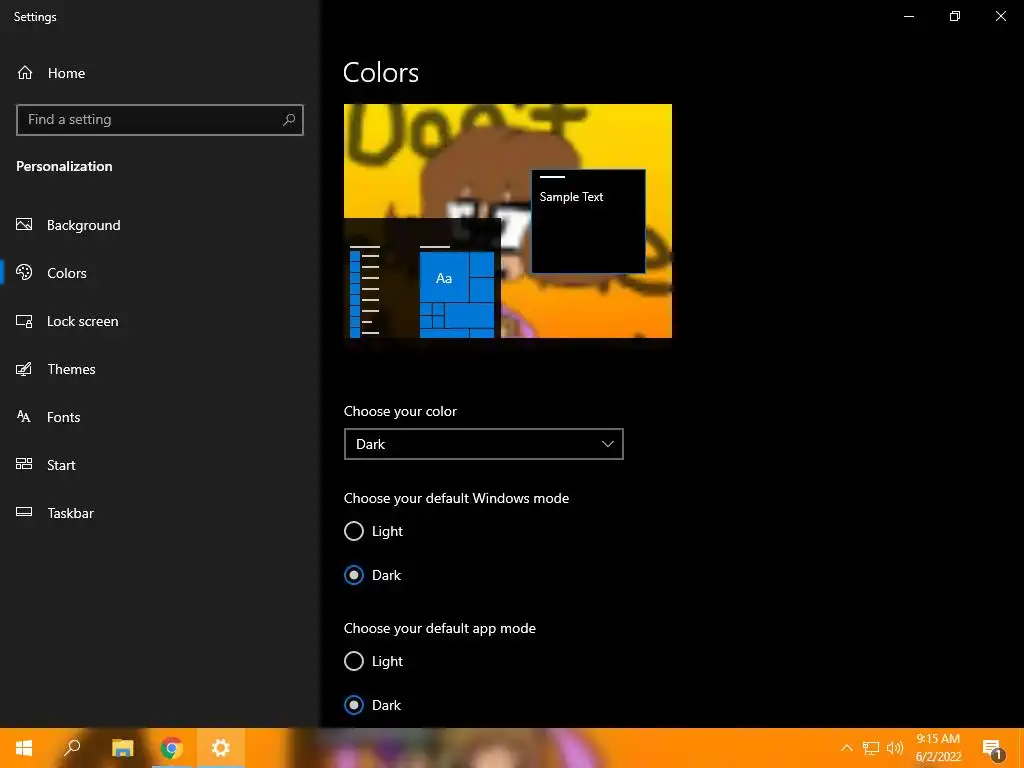This screenshot has height=768, width=1024.
Task: Click the Sample Text preview window
Action: tap(588, 221)
